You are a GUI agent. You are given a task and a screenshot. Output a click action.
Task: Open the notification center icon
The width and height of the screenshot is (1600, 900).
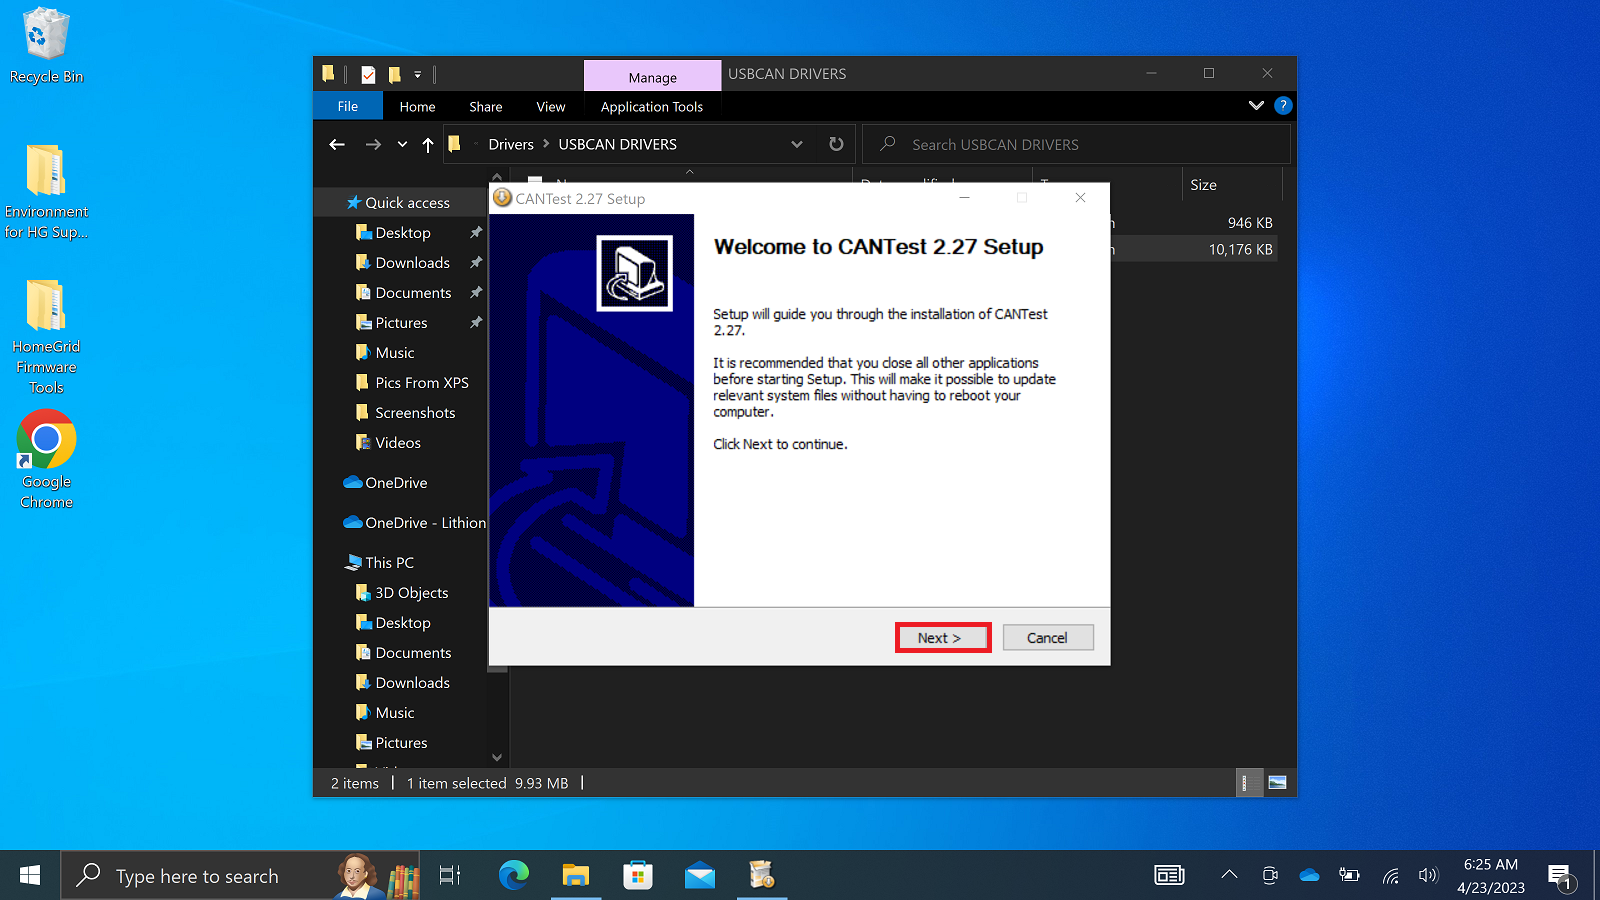click(x=1560, y=877)
